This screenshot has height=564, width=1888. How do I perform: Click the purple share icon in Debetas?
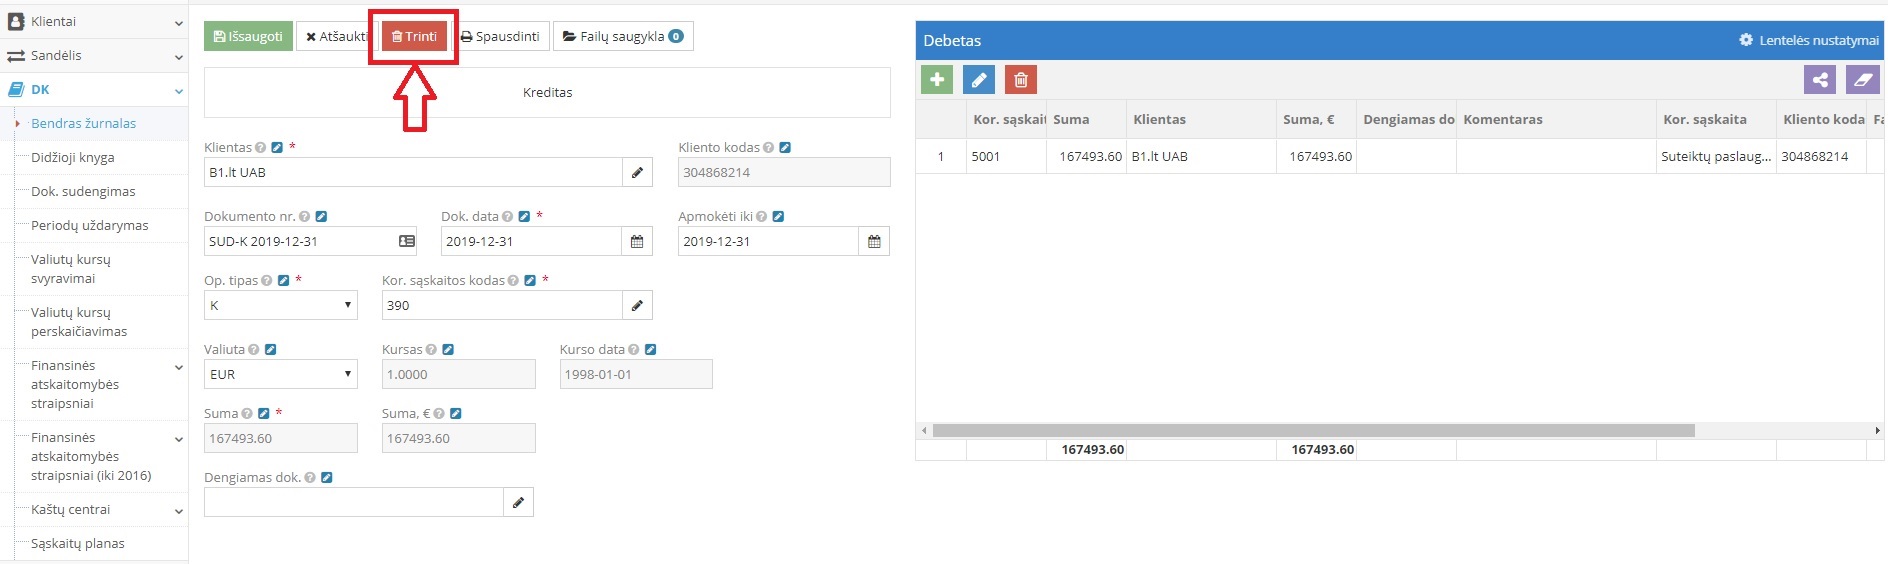pyautogui.click(x=1819, y=80)
